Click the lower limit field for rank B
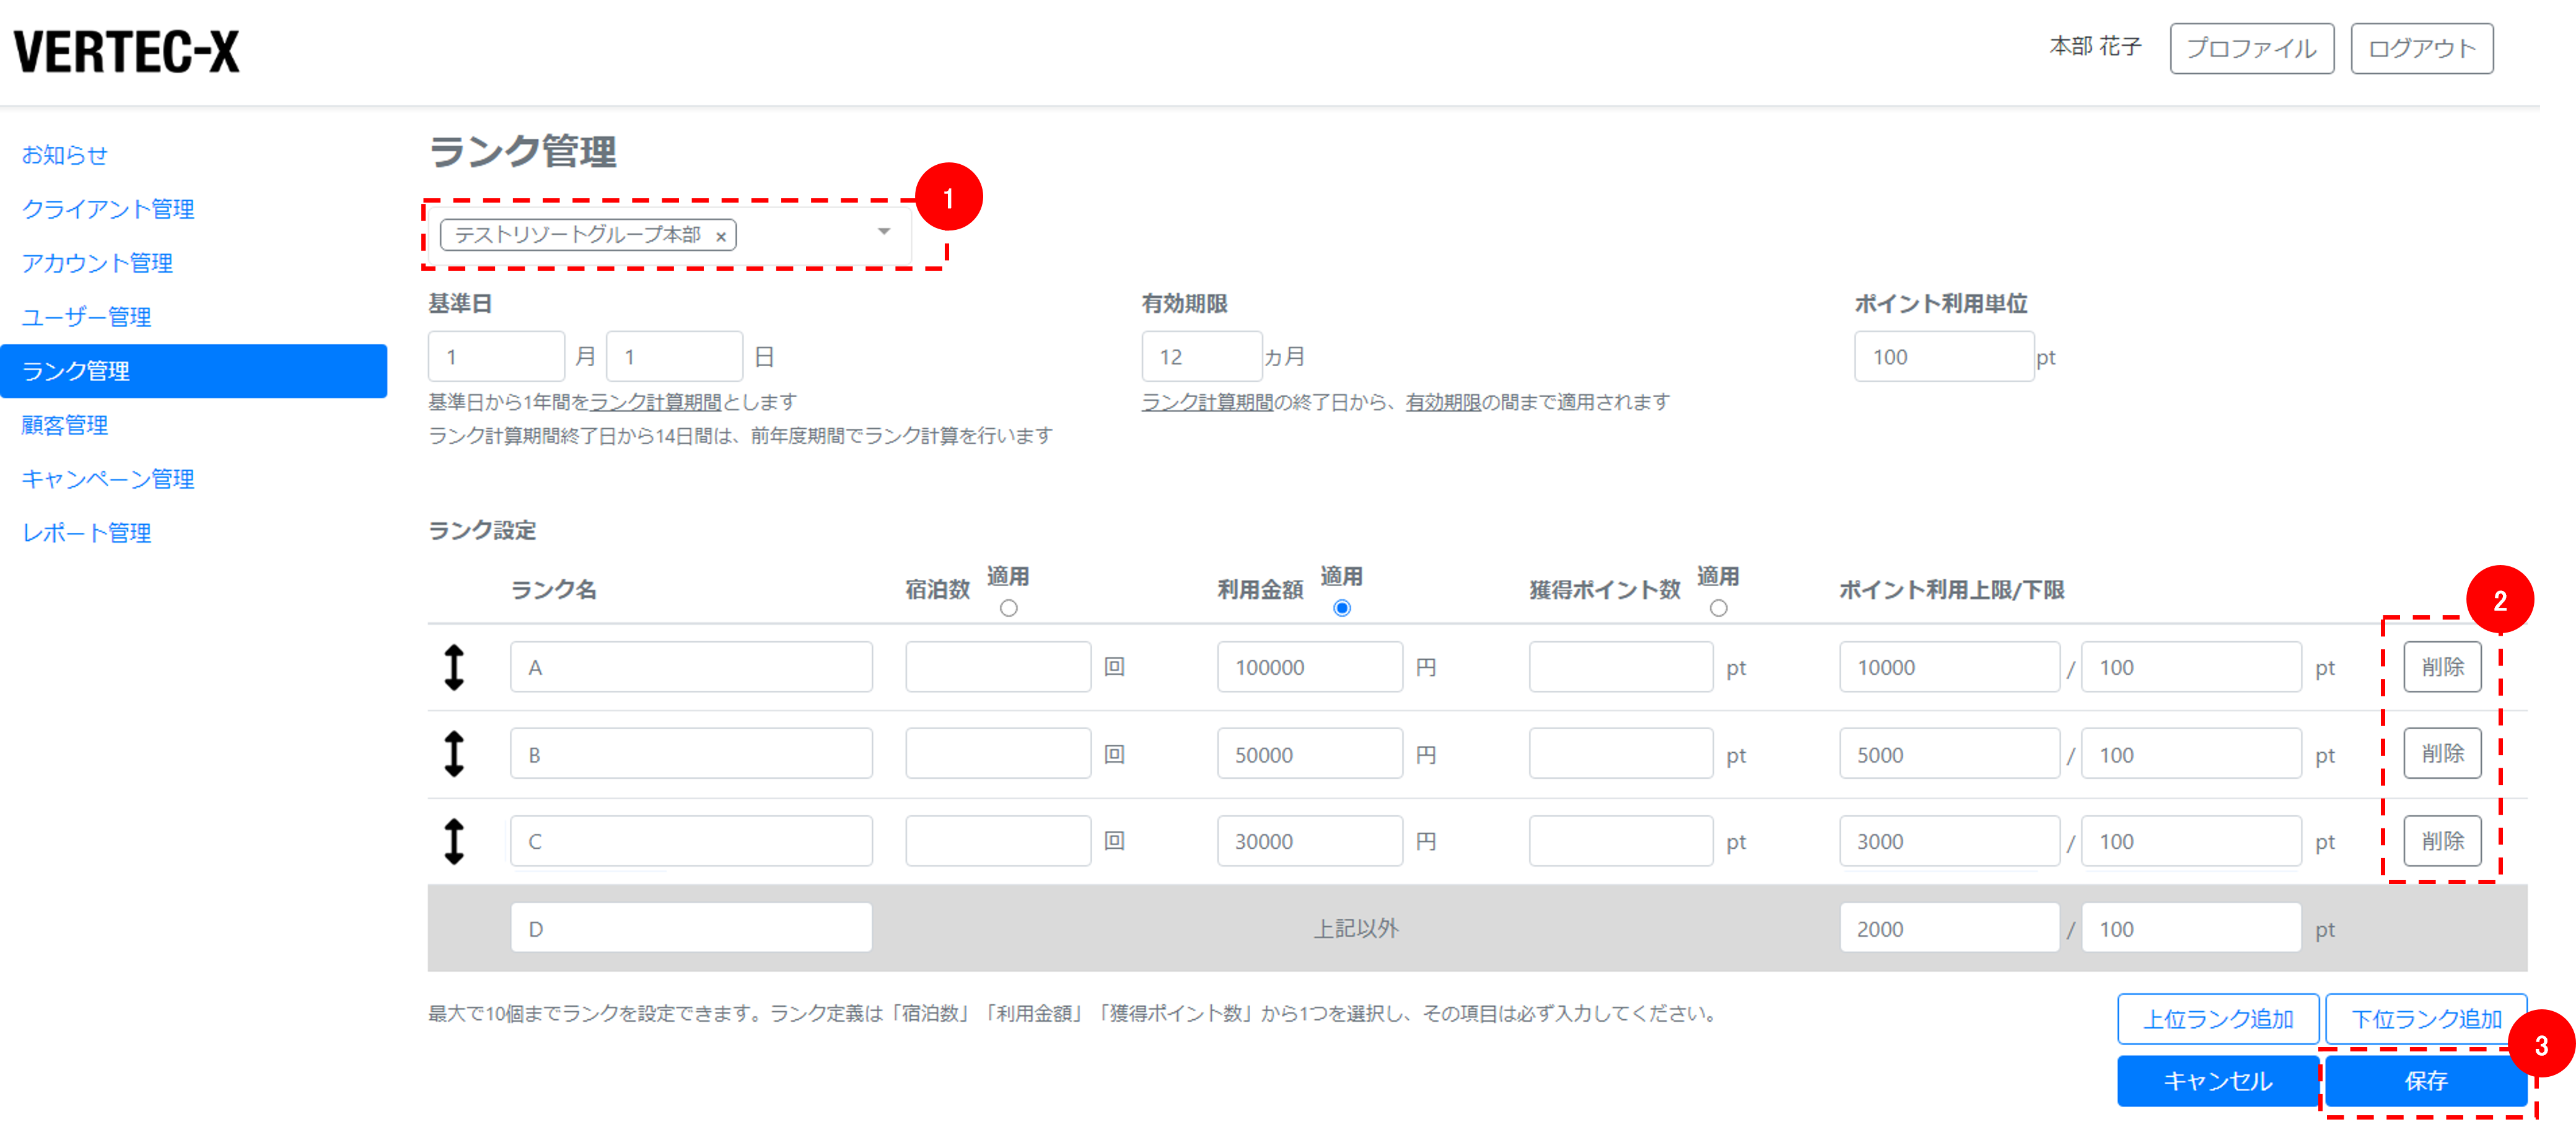 2191,754
